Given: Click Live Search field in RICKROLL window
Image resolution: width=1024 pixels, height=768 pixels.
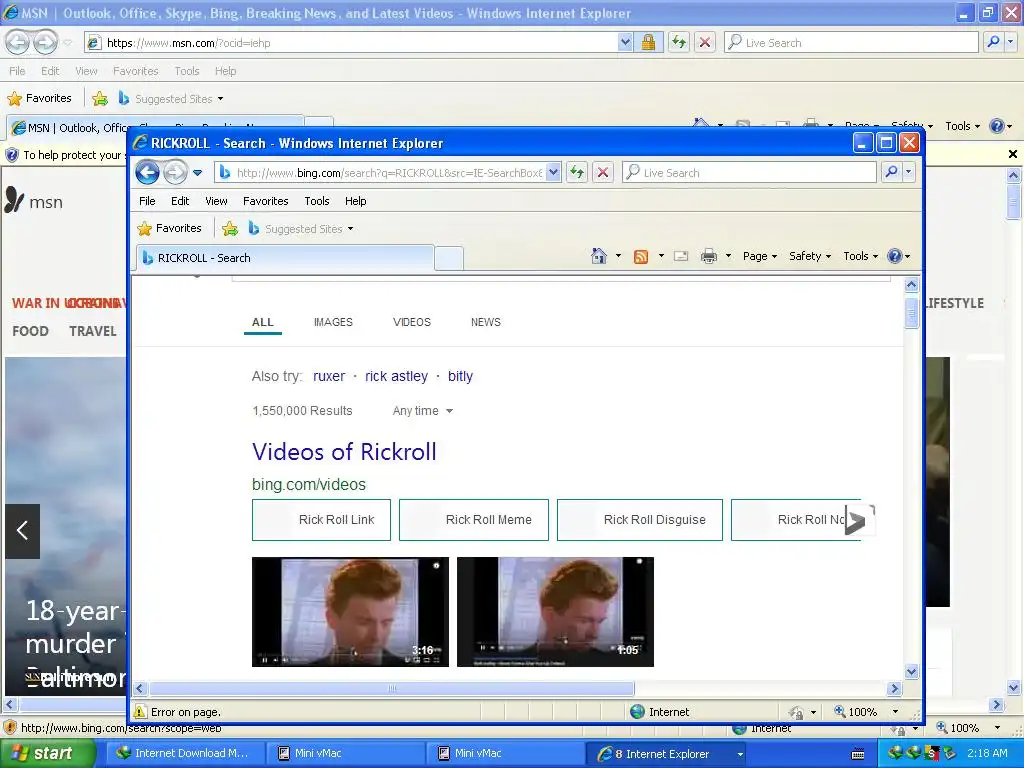Looking at the screenshot, I should pos(750,172).
